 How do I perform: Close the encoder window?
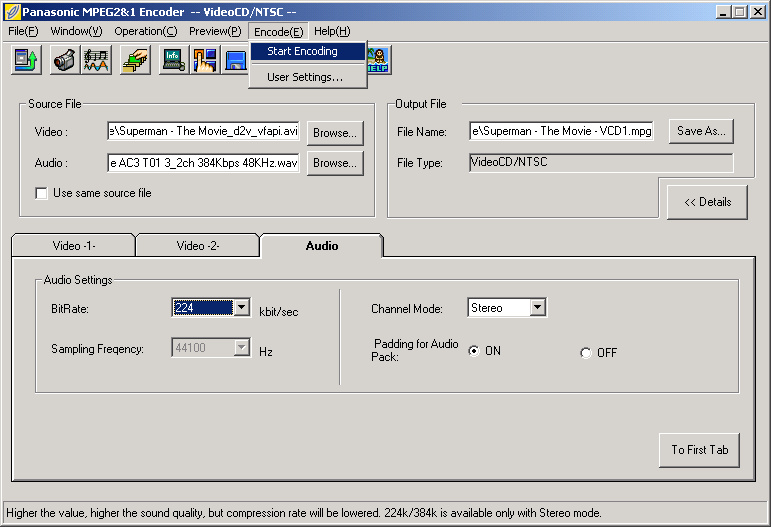[757, 12]
